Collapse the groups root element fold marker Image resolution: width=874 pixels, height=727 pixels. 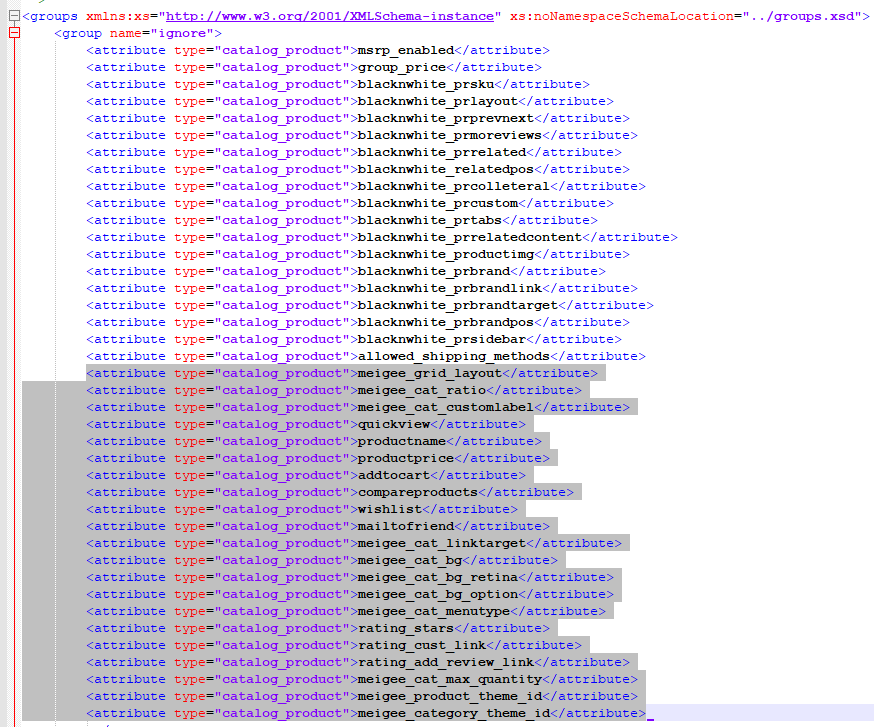pos(14,16)
